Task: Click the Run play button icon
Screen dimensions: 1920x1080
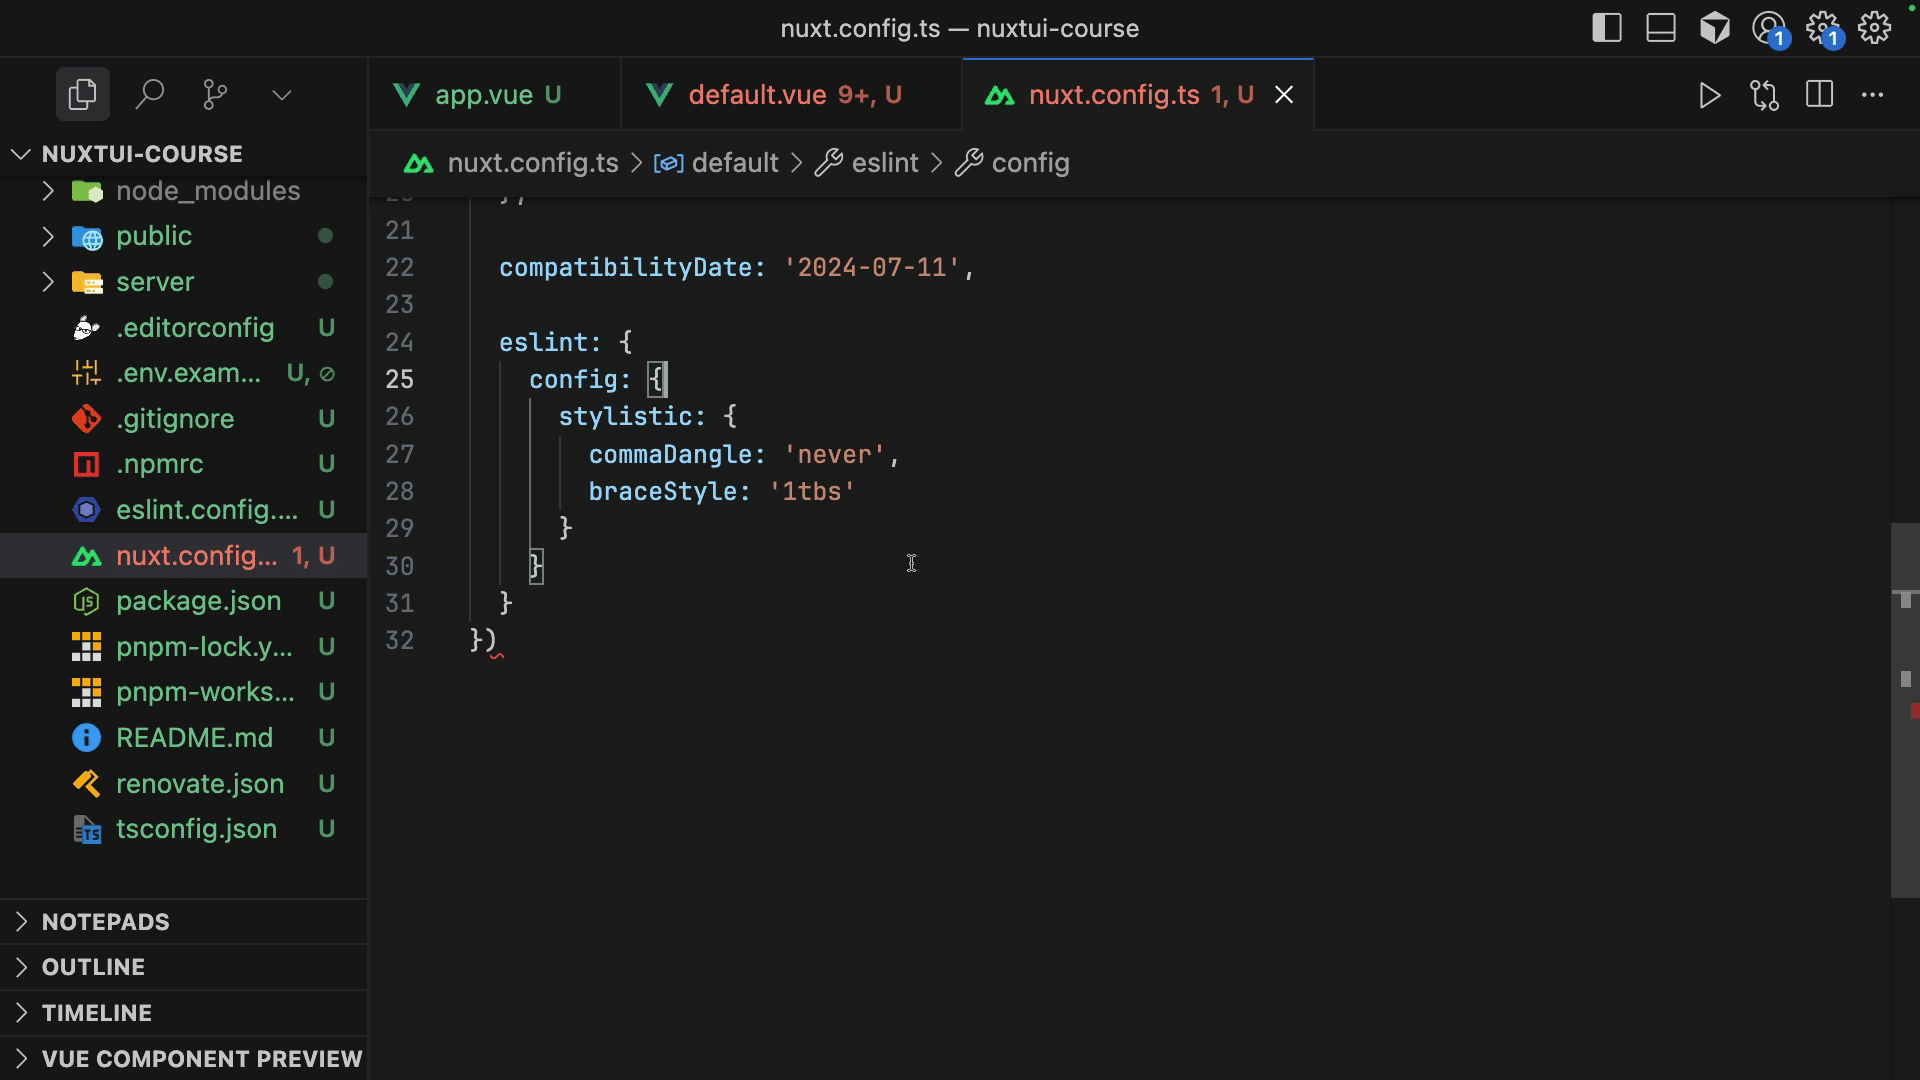Action: [1710, 95]
